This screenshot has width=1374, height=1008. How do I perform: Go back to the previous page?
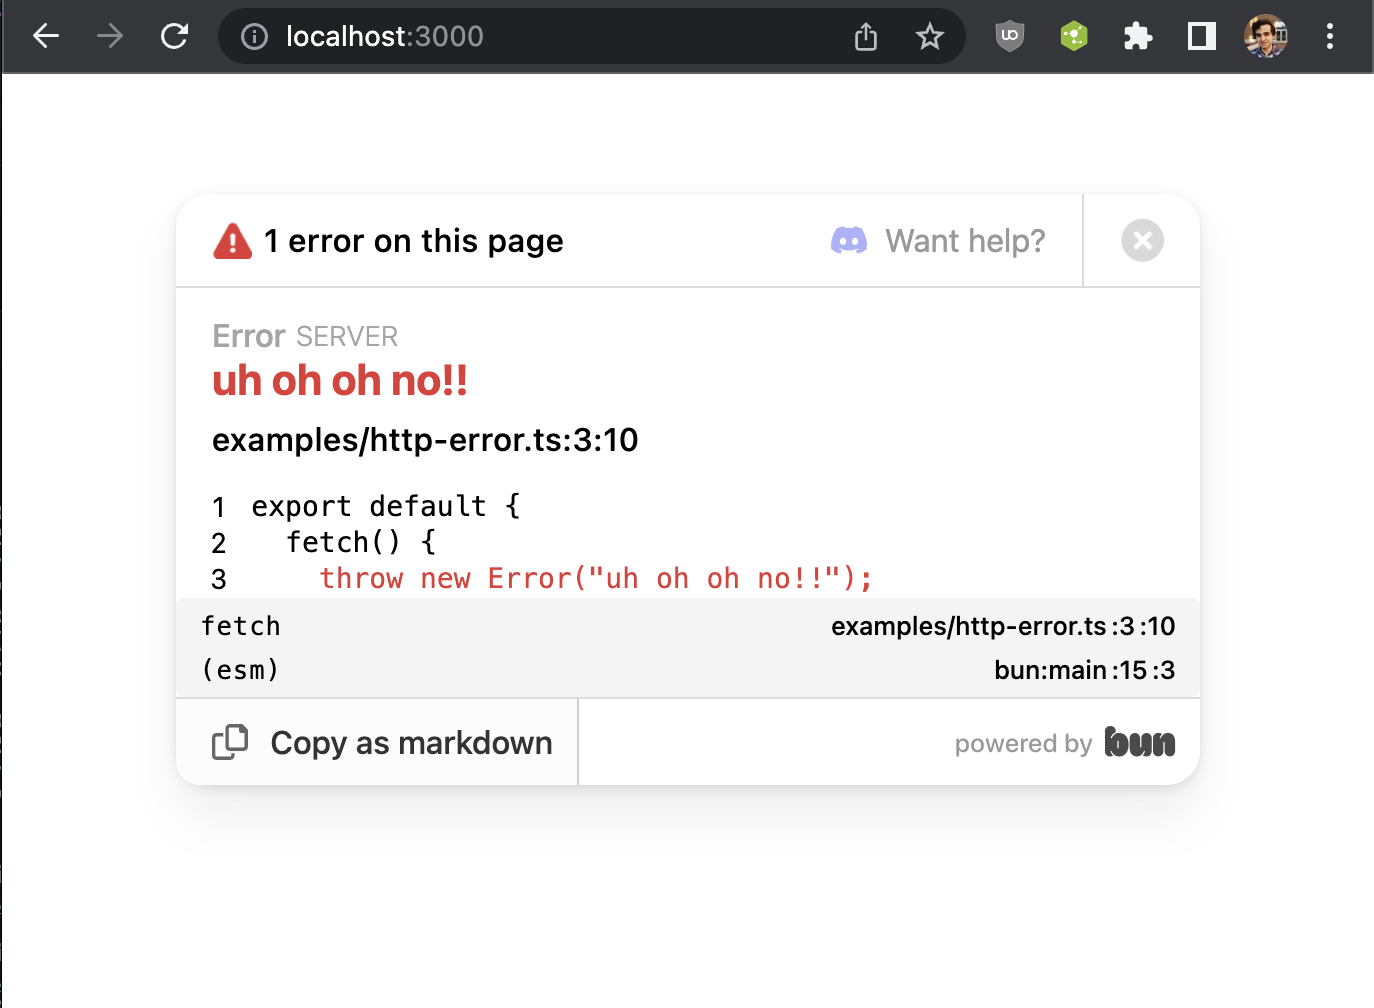click(x=46, y=37)
